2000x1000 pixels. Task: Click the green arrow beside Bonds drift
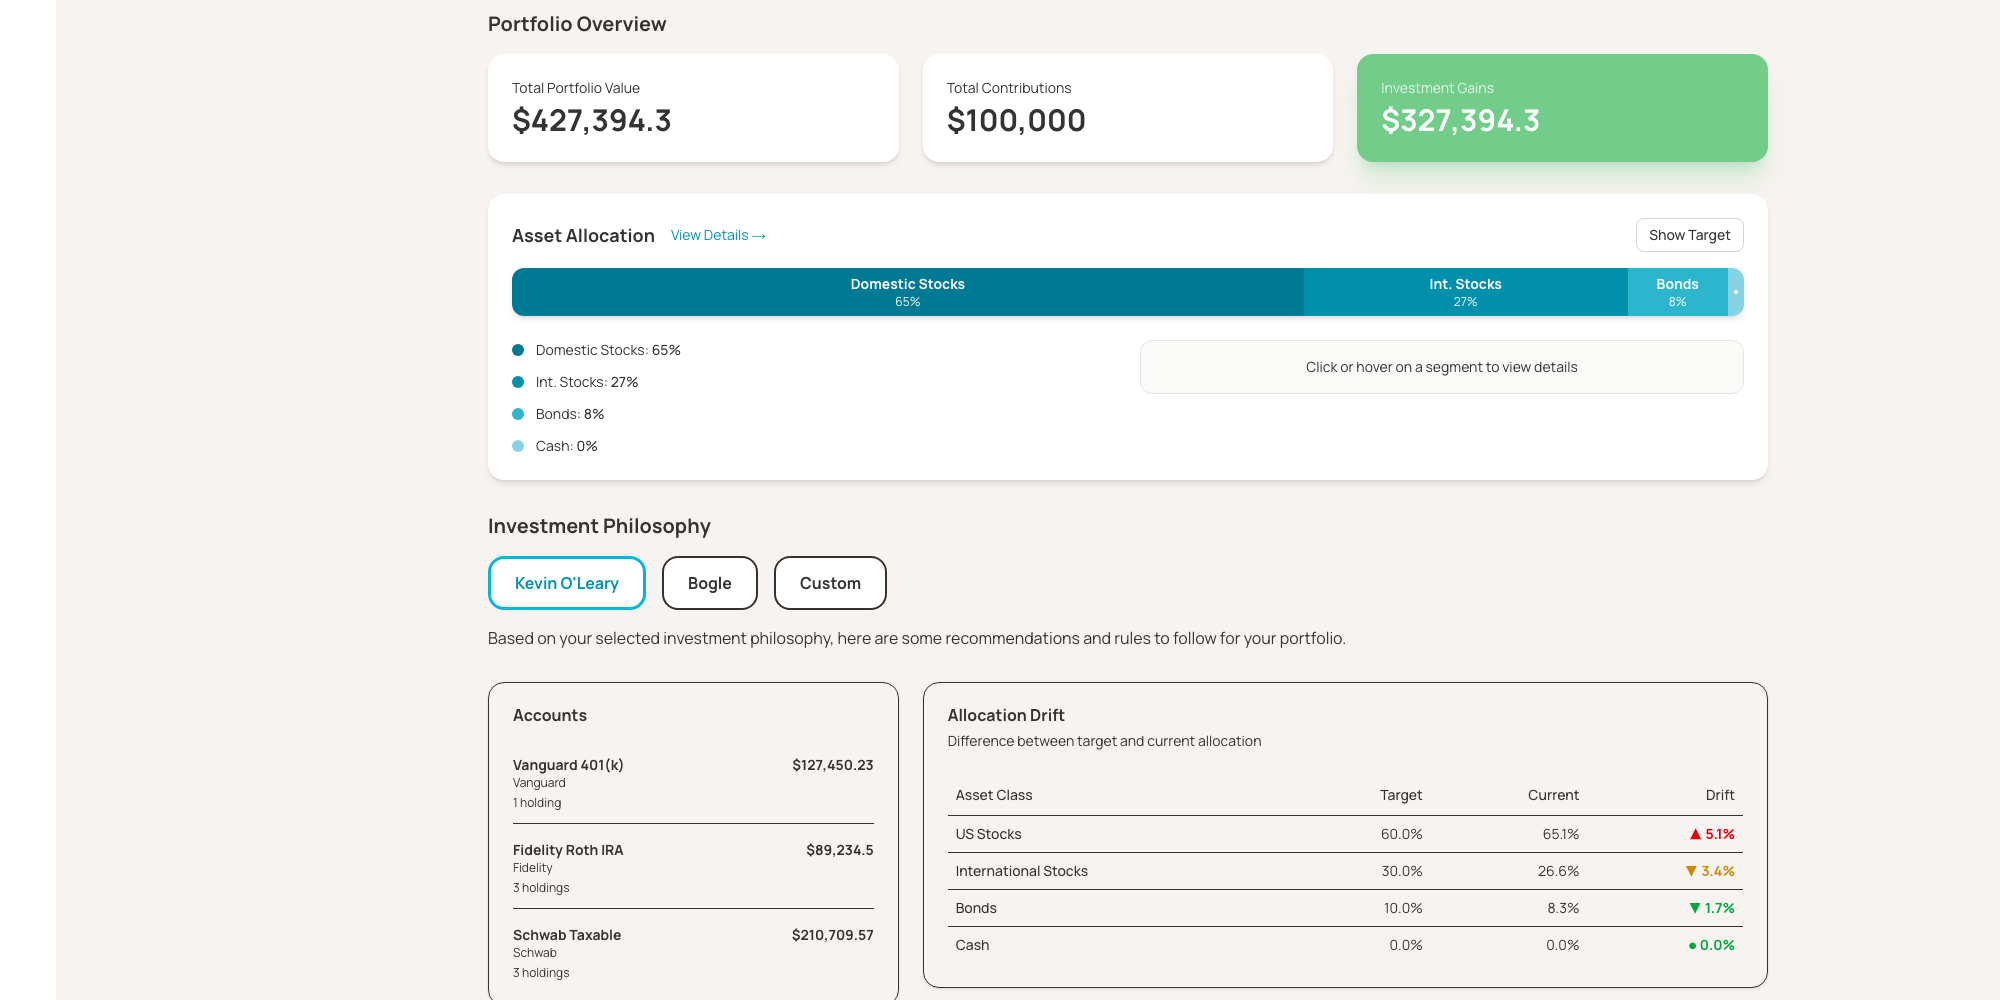tap(1694, 908)
